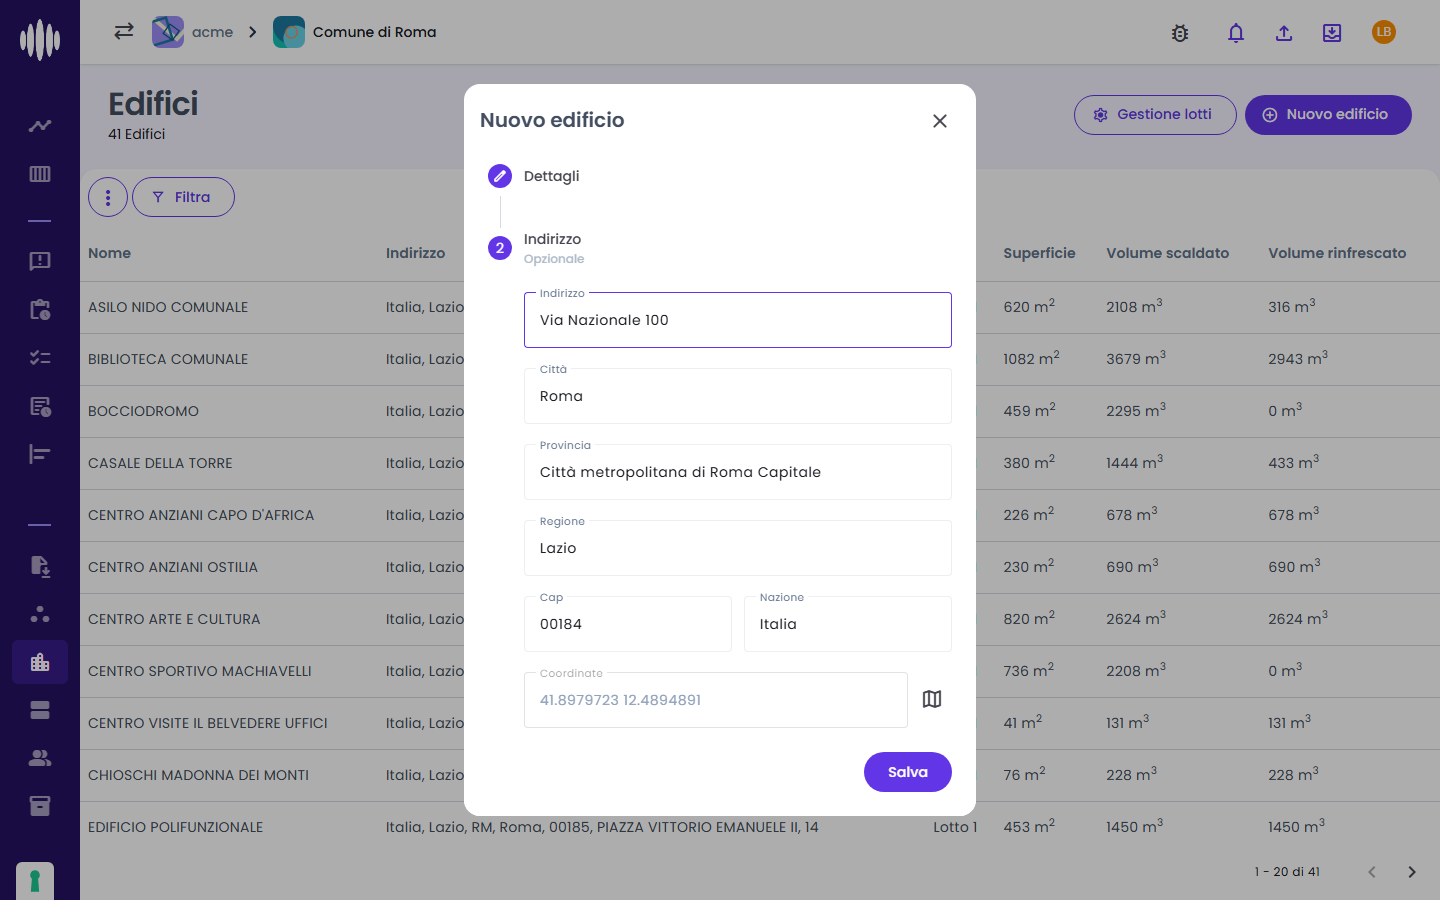The height and width of the screenshot is (900, 1440).
Task: Open the Filtra filter button
Action: click(183, 197)
